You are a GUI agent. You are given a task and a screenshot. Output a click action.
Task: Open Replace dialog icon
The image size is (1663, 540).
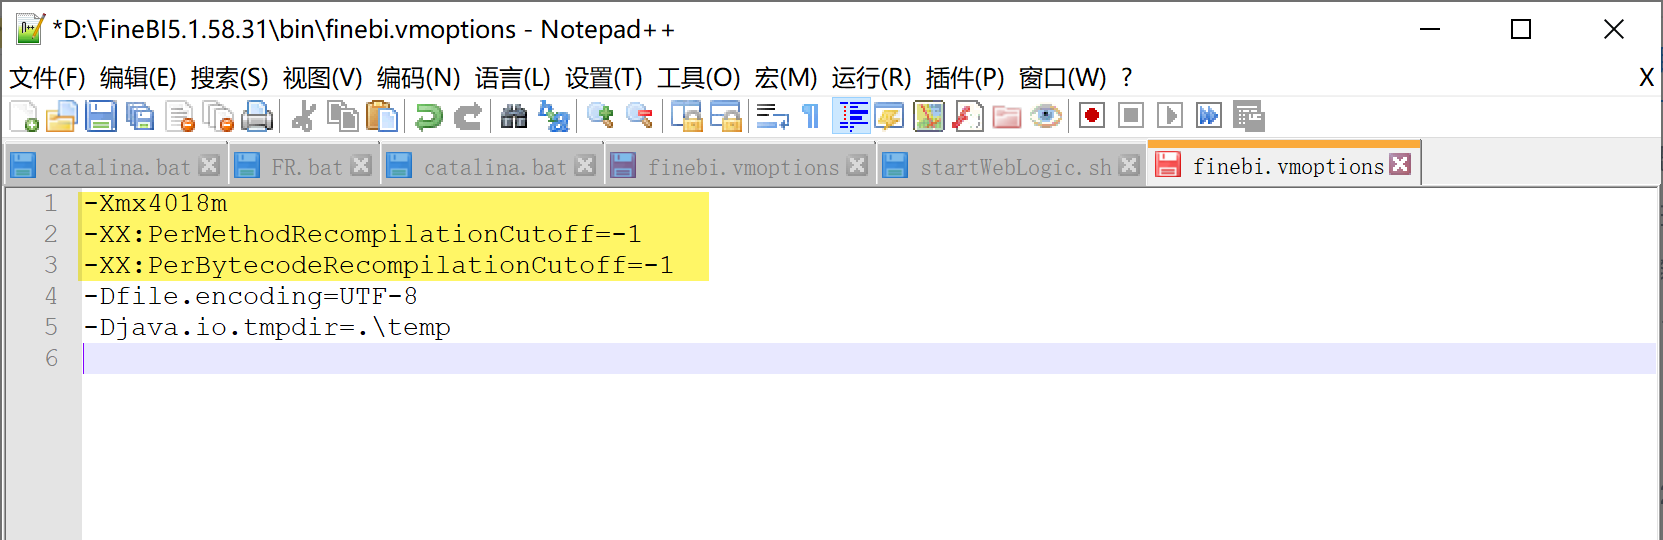pyautogui.click(x=553, y=117)
